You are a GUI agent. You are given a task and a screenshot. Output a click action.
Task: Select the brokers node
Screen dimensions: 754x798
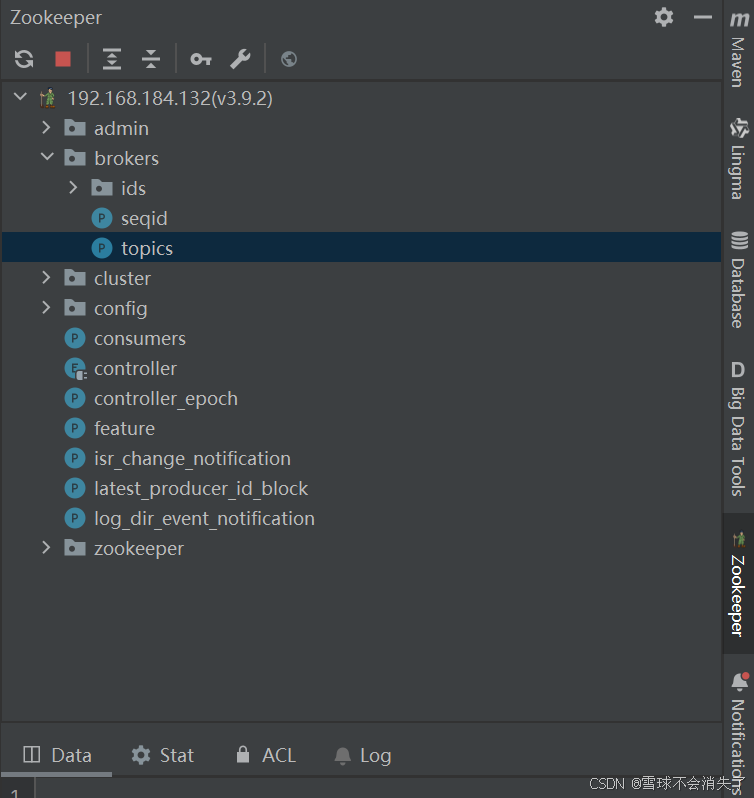tap(126, 158)
